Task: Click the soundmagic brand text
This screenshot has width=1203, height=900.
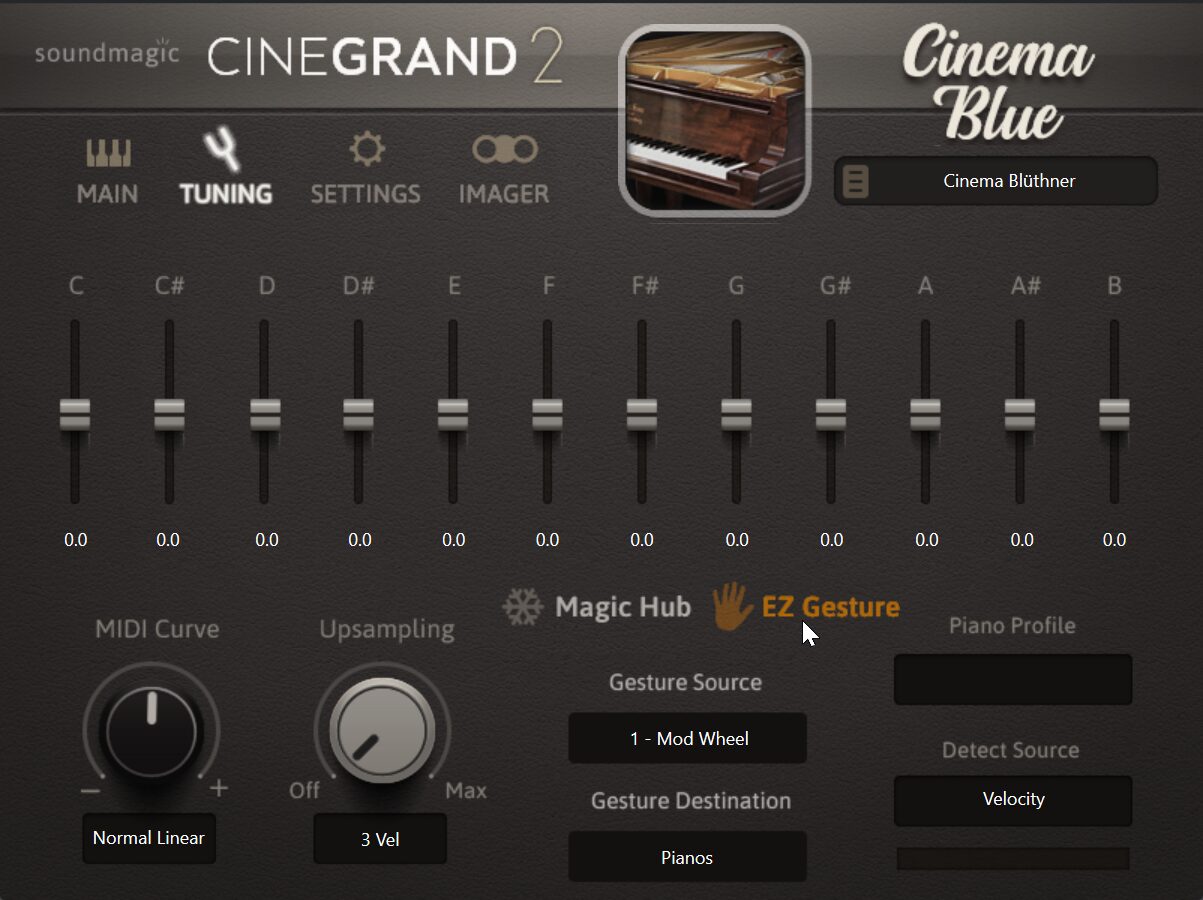Action: point(107,52)
